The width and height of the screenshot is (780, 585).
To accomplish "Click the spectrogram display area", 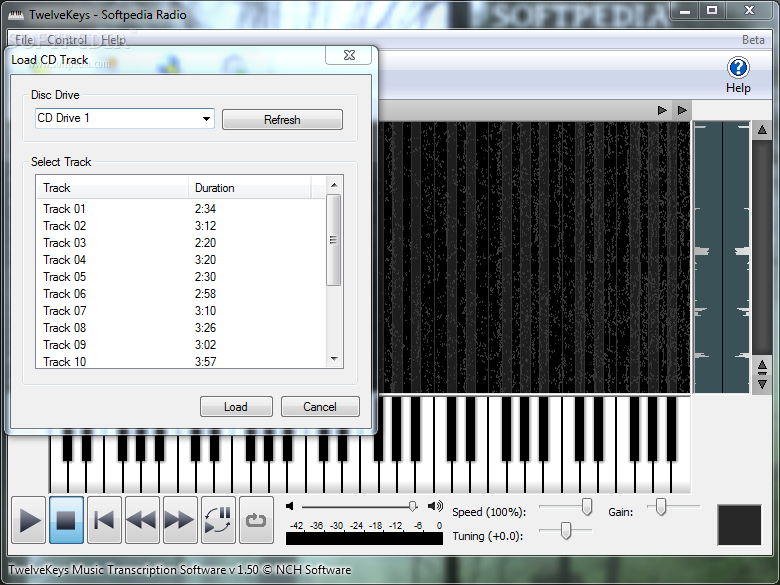I will pos(534,257).
